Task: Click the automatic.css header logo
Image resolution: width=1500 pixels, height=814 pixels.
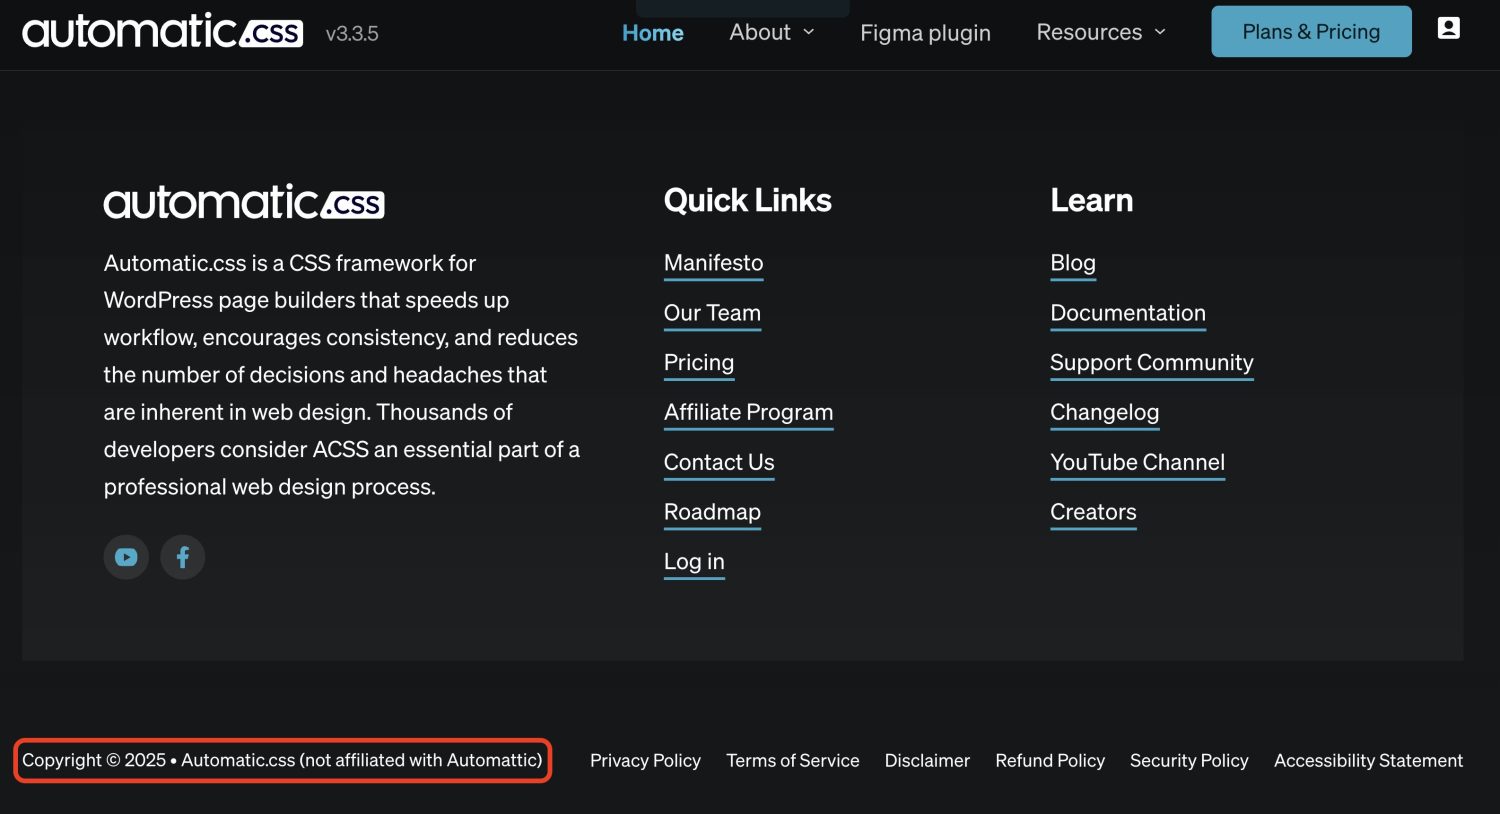Action: tap(162, 32)
